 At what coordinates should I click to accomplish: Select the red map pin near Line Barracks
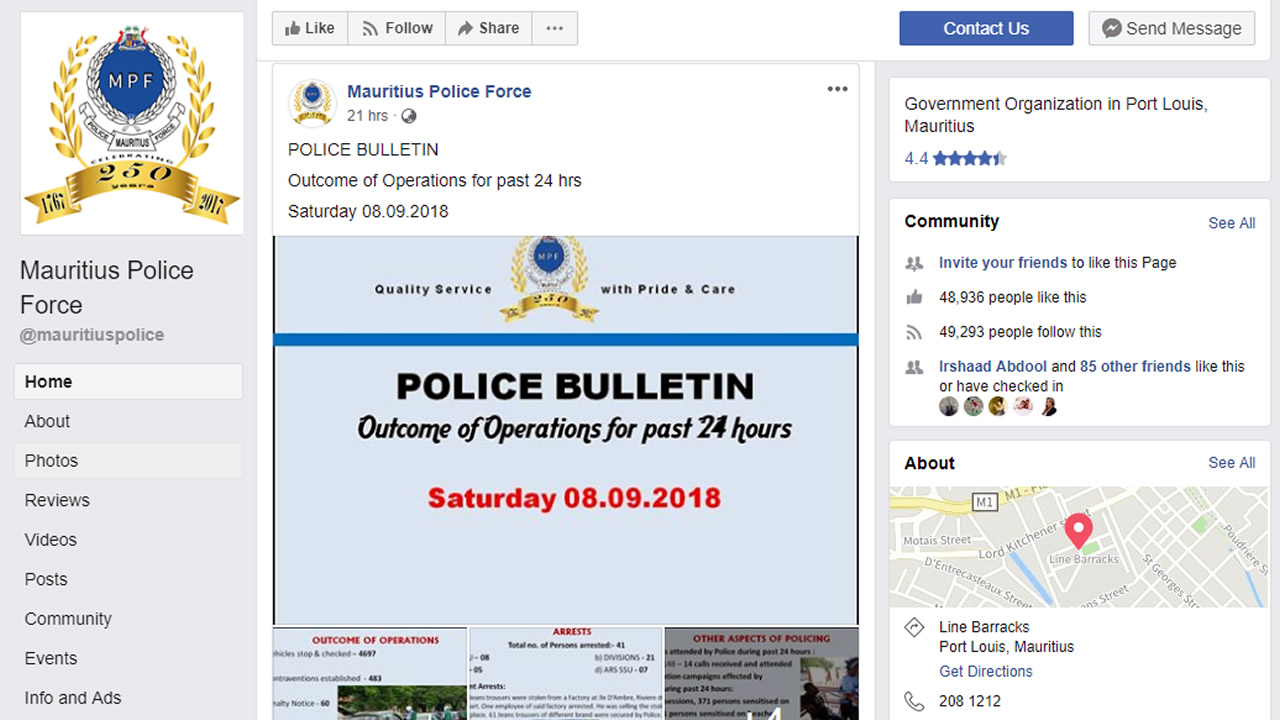1078,530
